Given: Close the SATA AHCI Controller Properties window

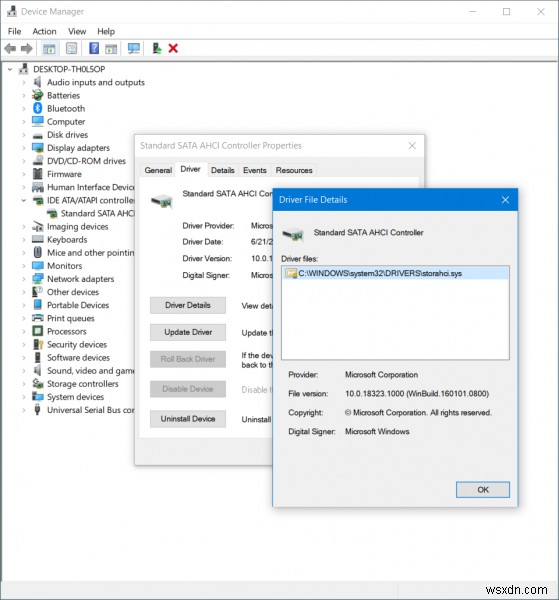Looking at the screenshot, I should (412, 145).
